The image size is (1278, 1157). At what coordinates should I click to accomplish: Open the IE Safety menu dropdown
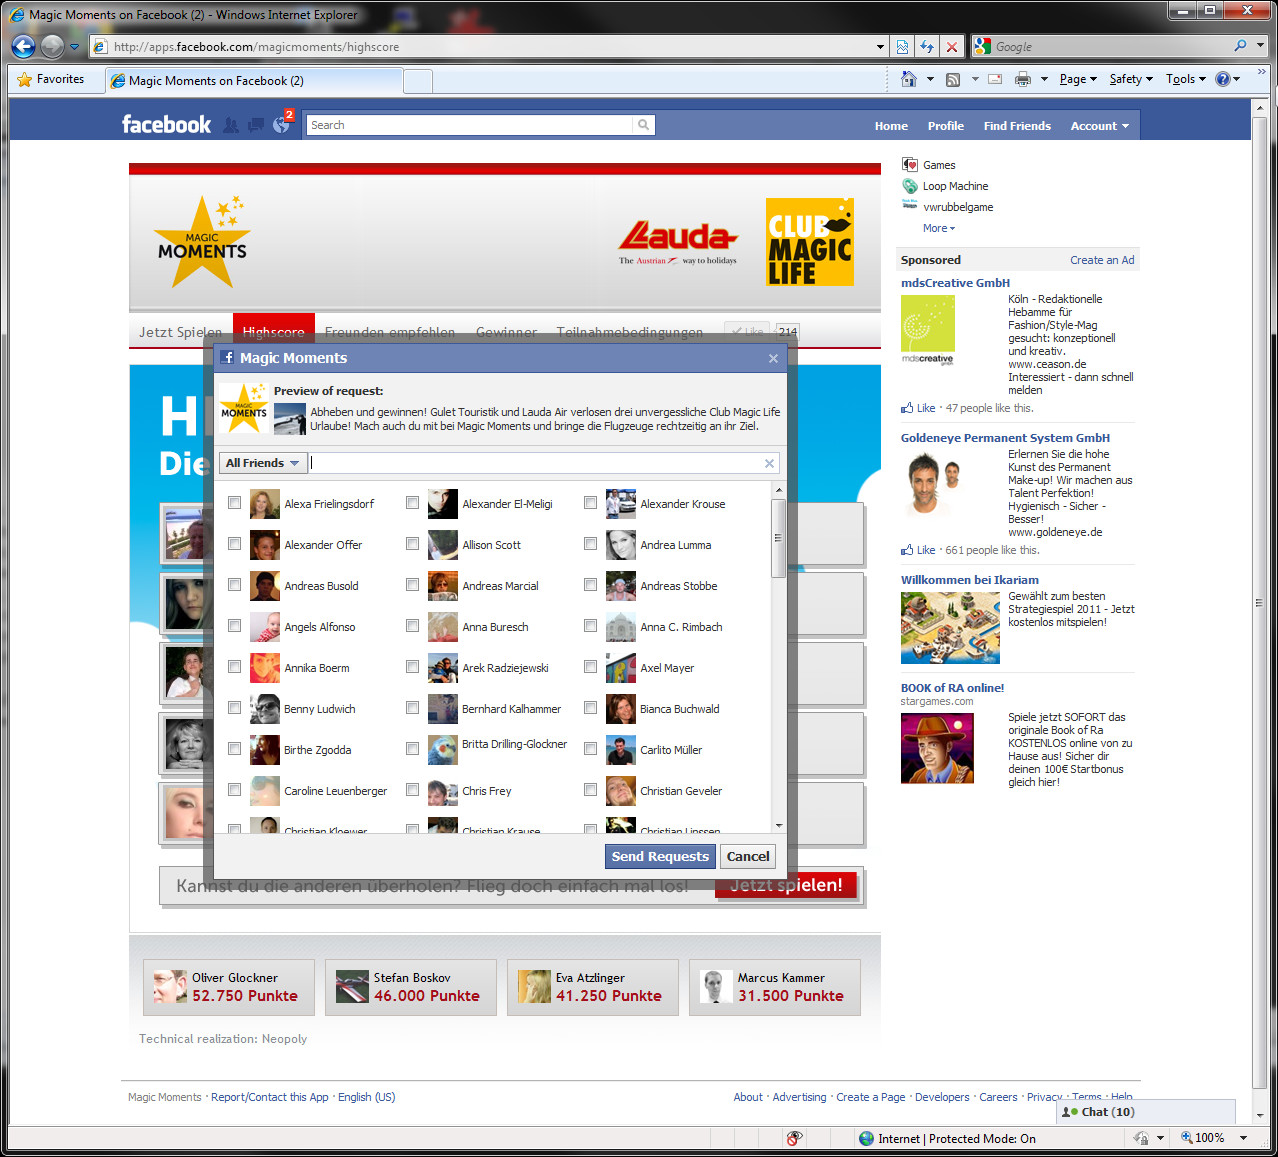(x=1131, y=79)
